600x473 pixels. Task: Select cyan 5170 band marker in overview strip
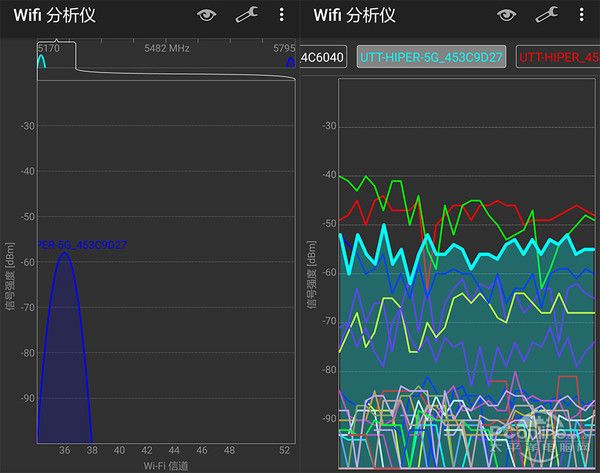pos(41,62)
